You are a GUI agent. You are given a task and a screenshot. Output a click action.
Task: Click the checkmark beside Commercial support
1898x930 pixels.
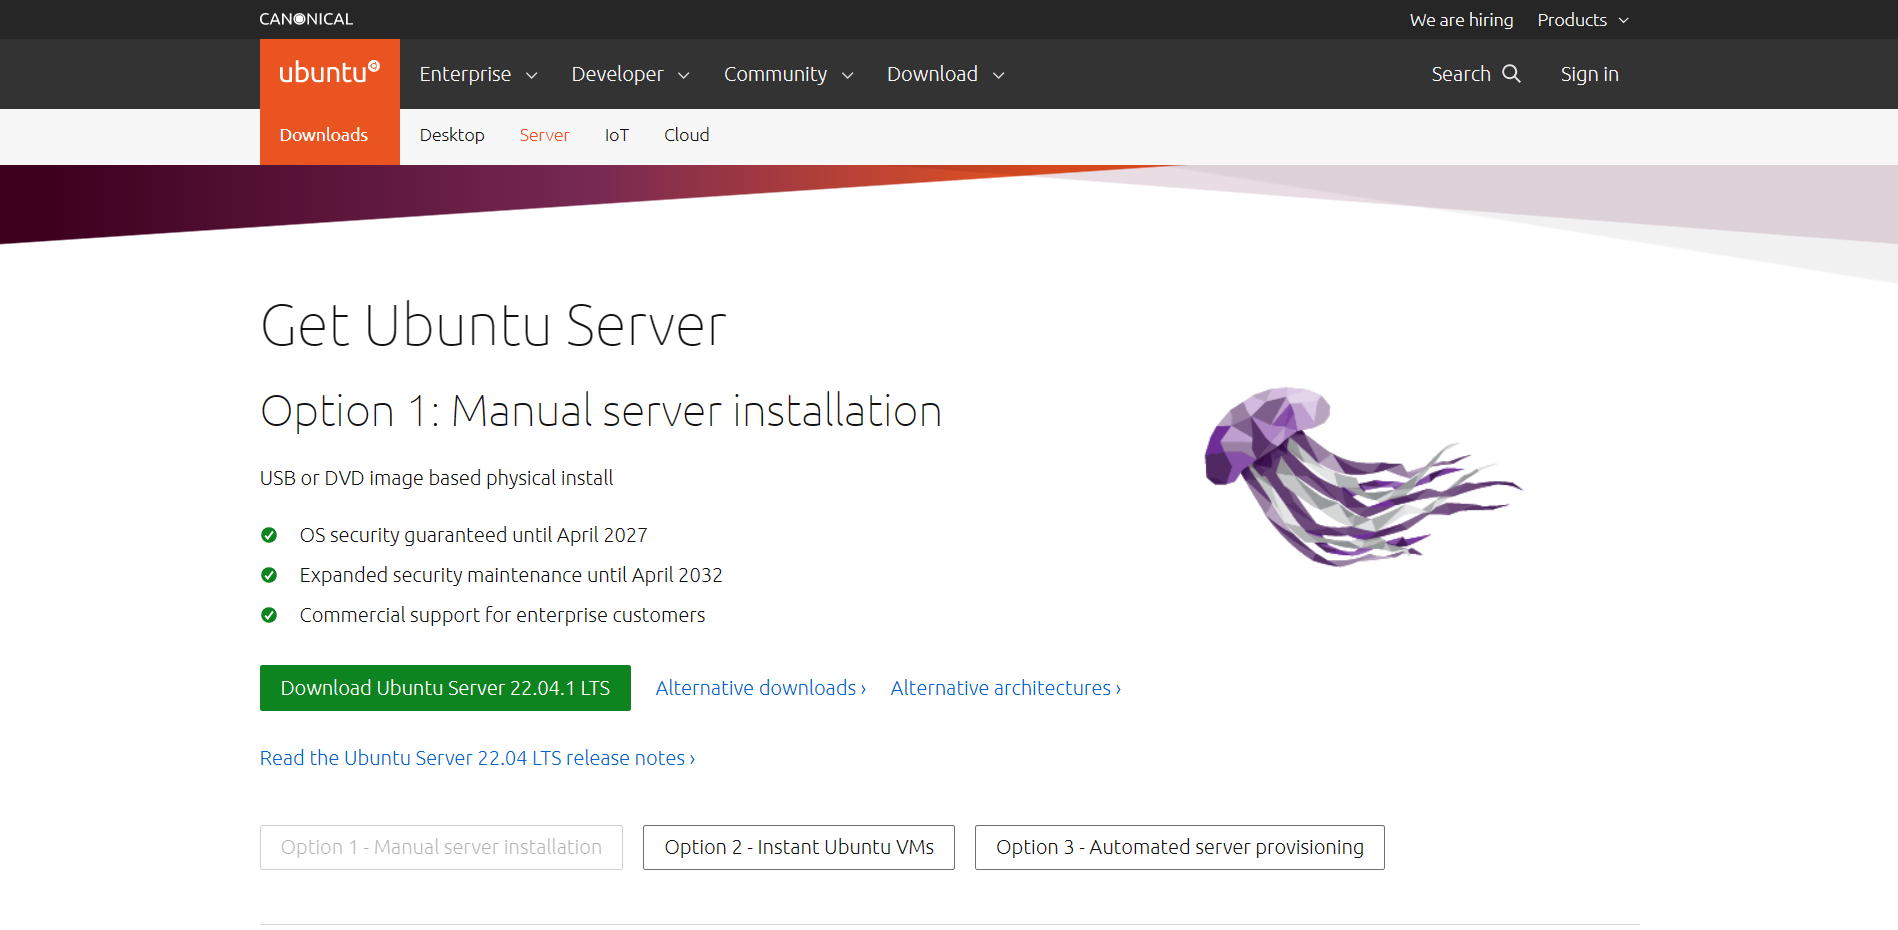[x=270, y=615]
